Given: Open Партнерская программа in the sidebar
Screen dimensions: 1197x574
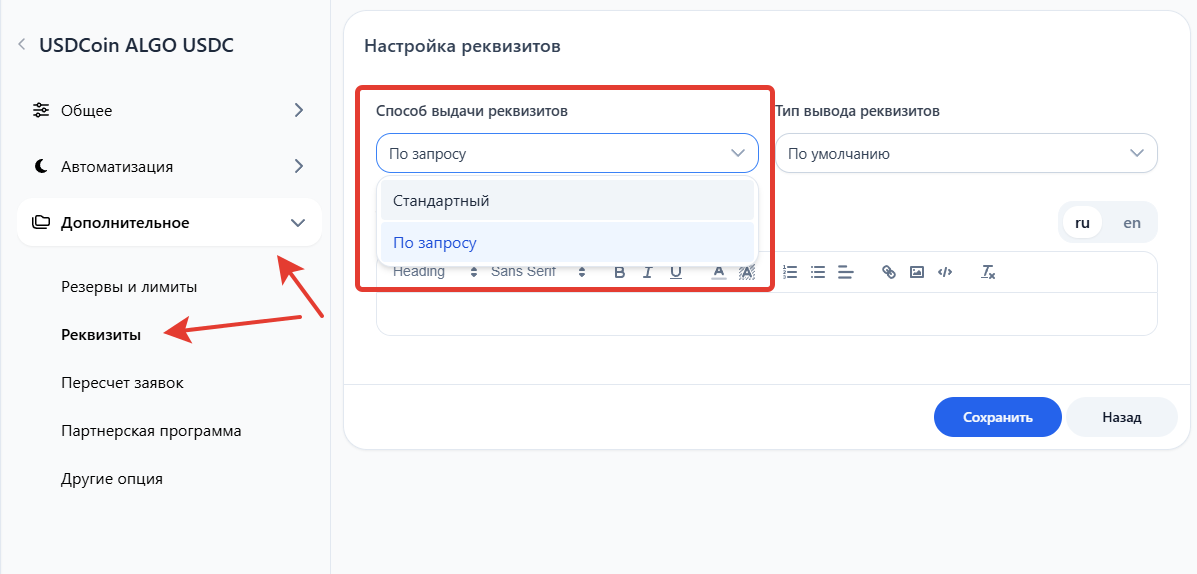Looking at the screenshot, I should [x=151, y=431].
